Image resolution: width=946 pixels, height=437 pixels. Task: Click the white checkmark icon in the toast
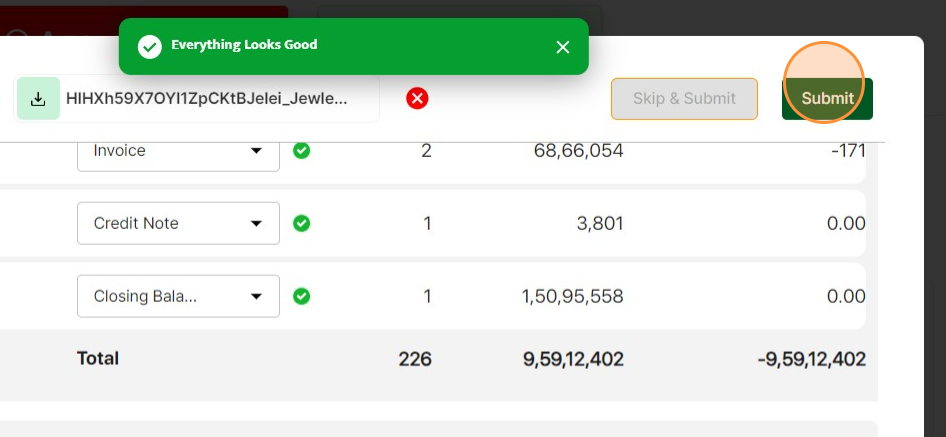click(150, 46)
